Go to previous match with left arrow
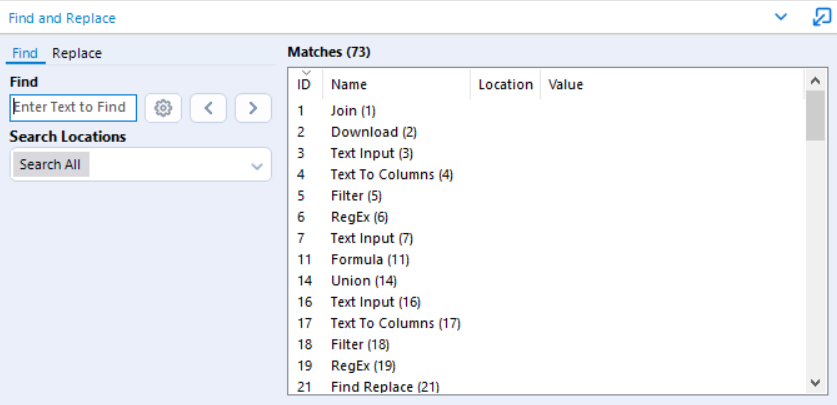Screen dimensions: 837x405 (208, 108)
